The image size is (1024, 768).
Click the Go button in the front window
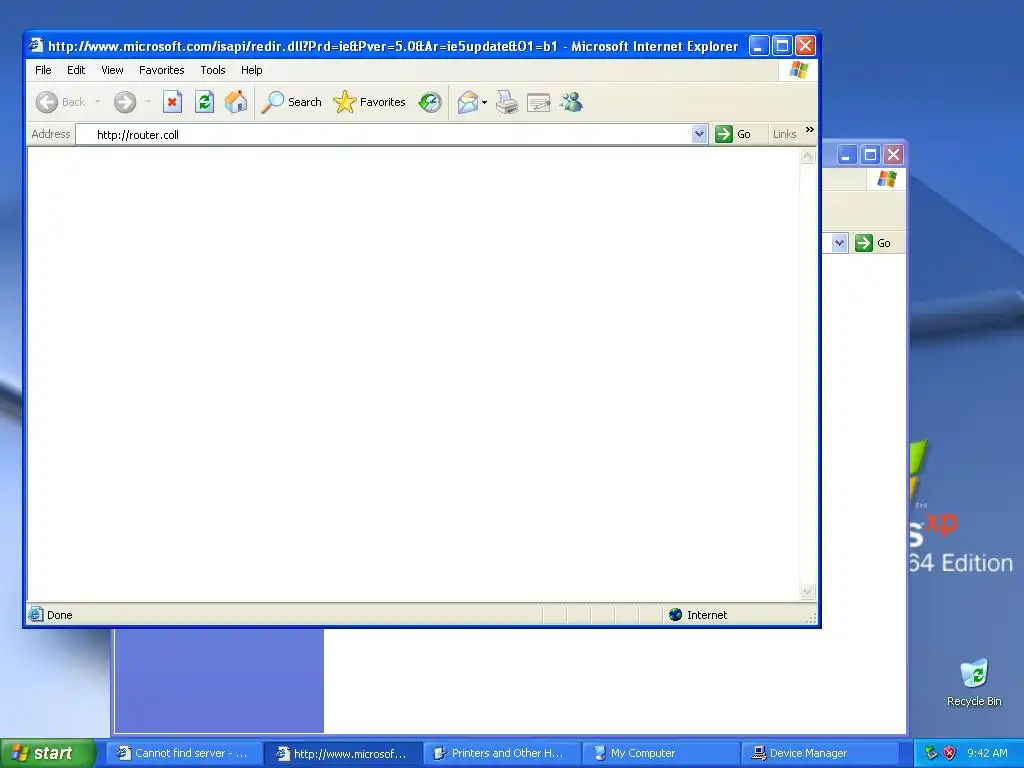pos(733,134)
